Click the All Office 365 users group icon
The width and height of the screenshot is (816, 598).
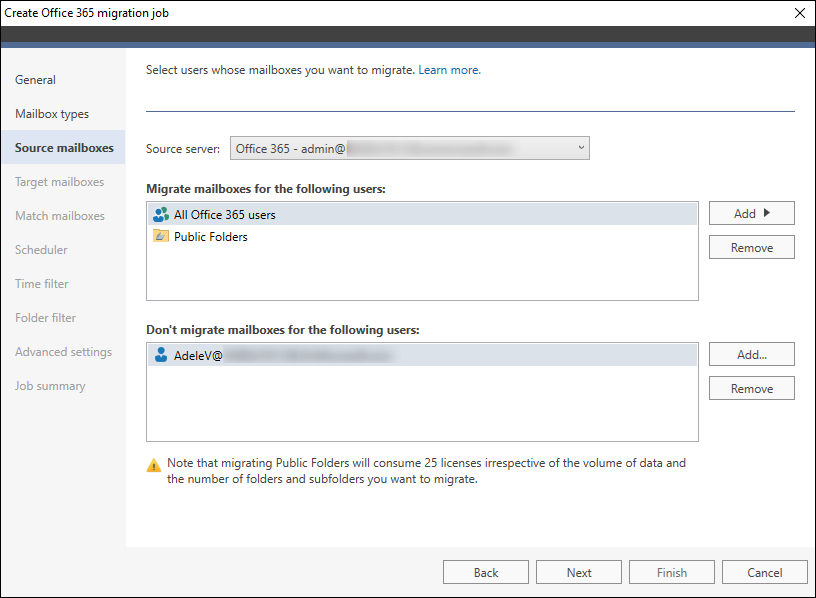(x=160, y=214)
